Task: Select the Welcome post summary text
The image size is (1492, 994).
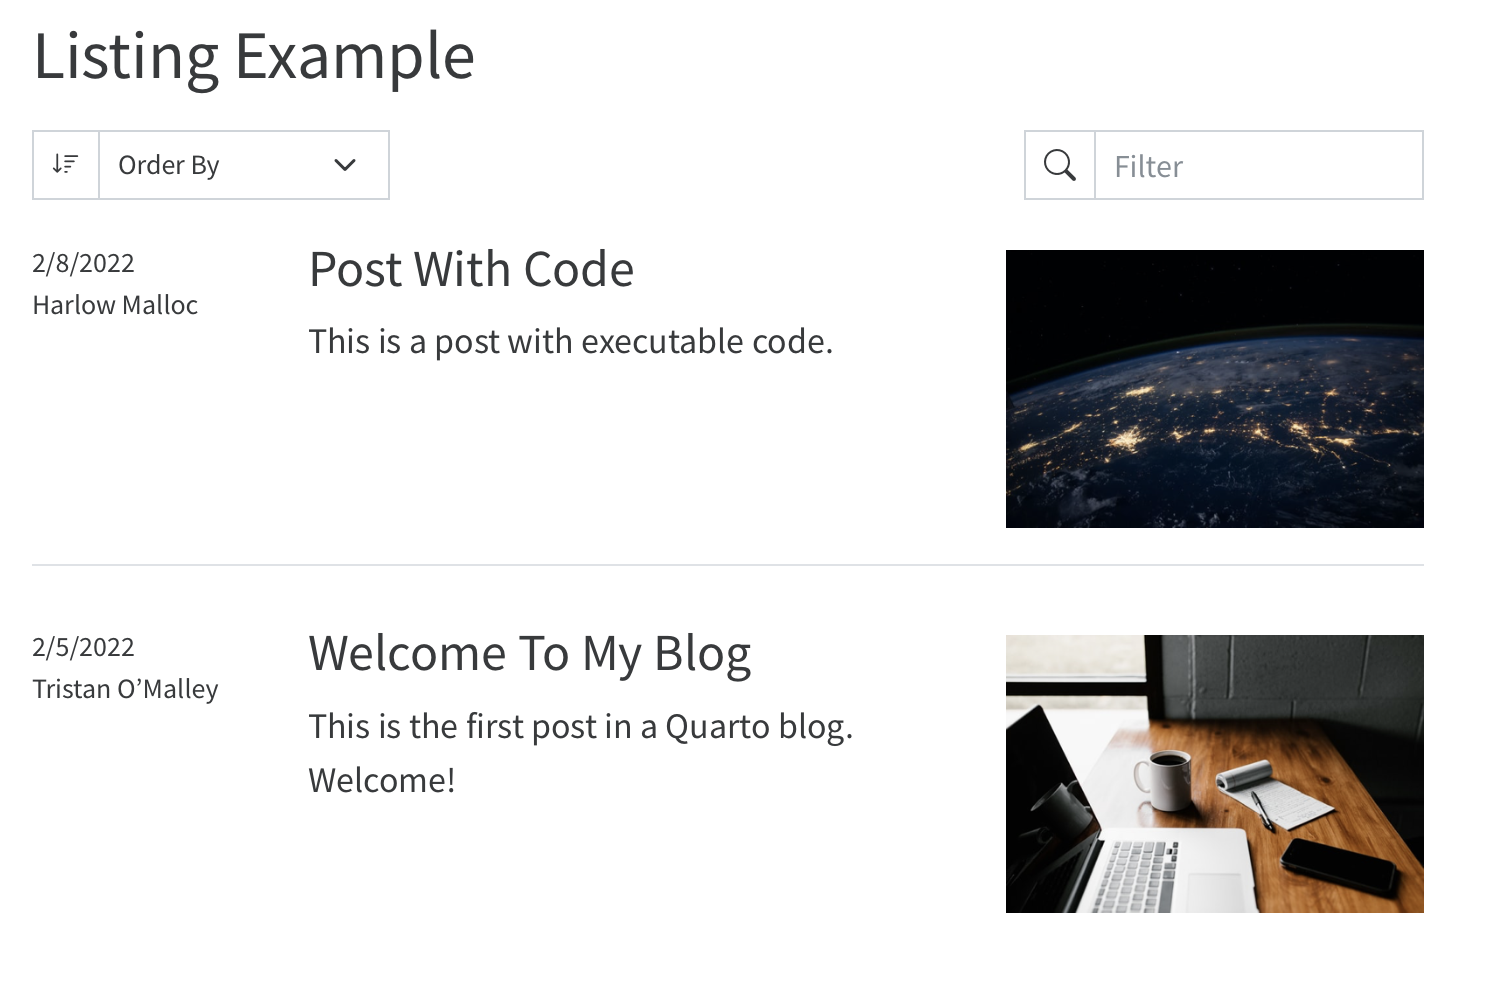Action: coord(582,727)
